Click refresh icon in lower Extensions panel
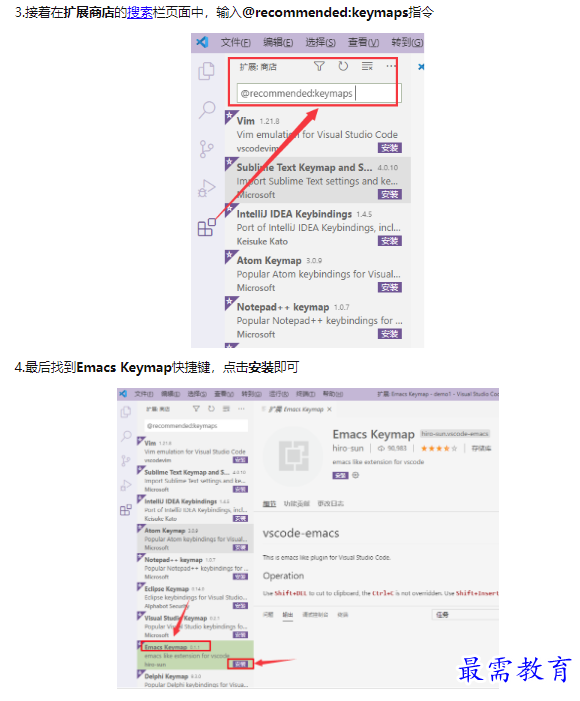The height and width of the screenshot is (701, 580). click(211, 409)
